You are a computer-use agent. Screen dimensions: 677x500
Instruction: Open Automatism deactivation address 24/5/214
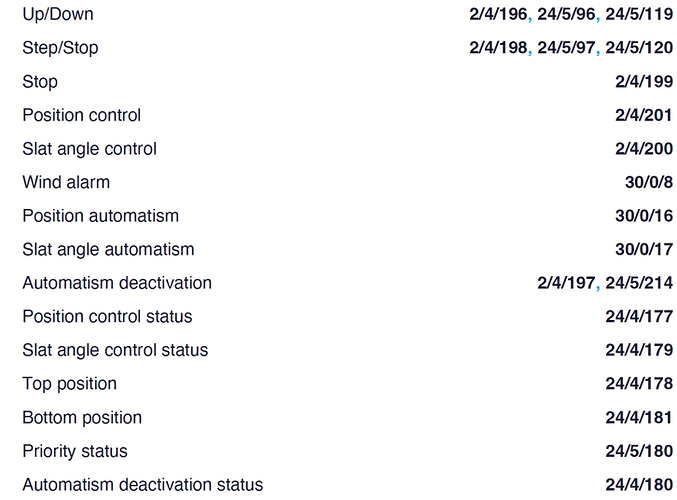(x=639, y=283)
